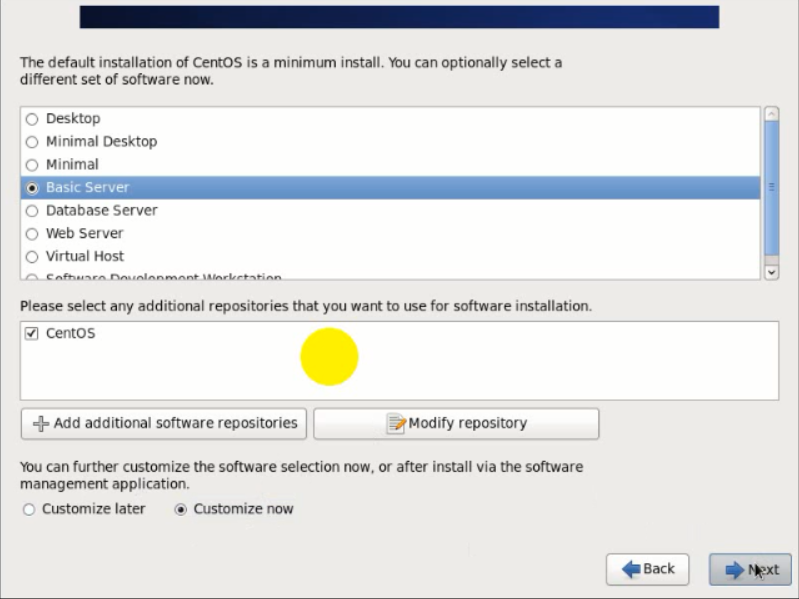Click scrollbar down arrow of software list
Image resolution: width=799 pixels, height=599 pixels.
click(771, 273)
